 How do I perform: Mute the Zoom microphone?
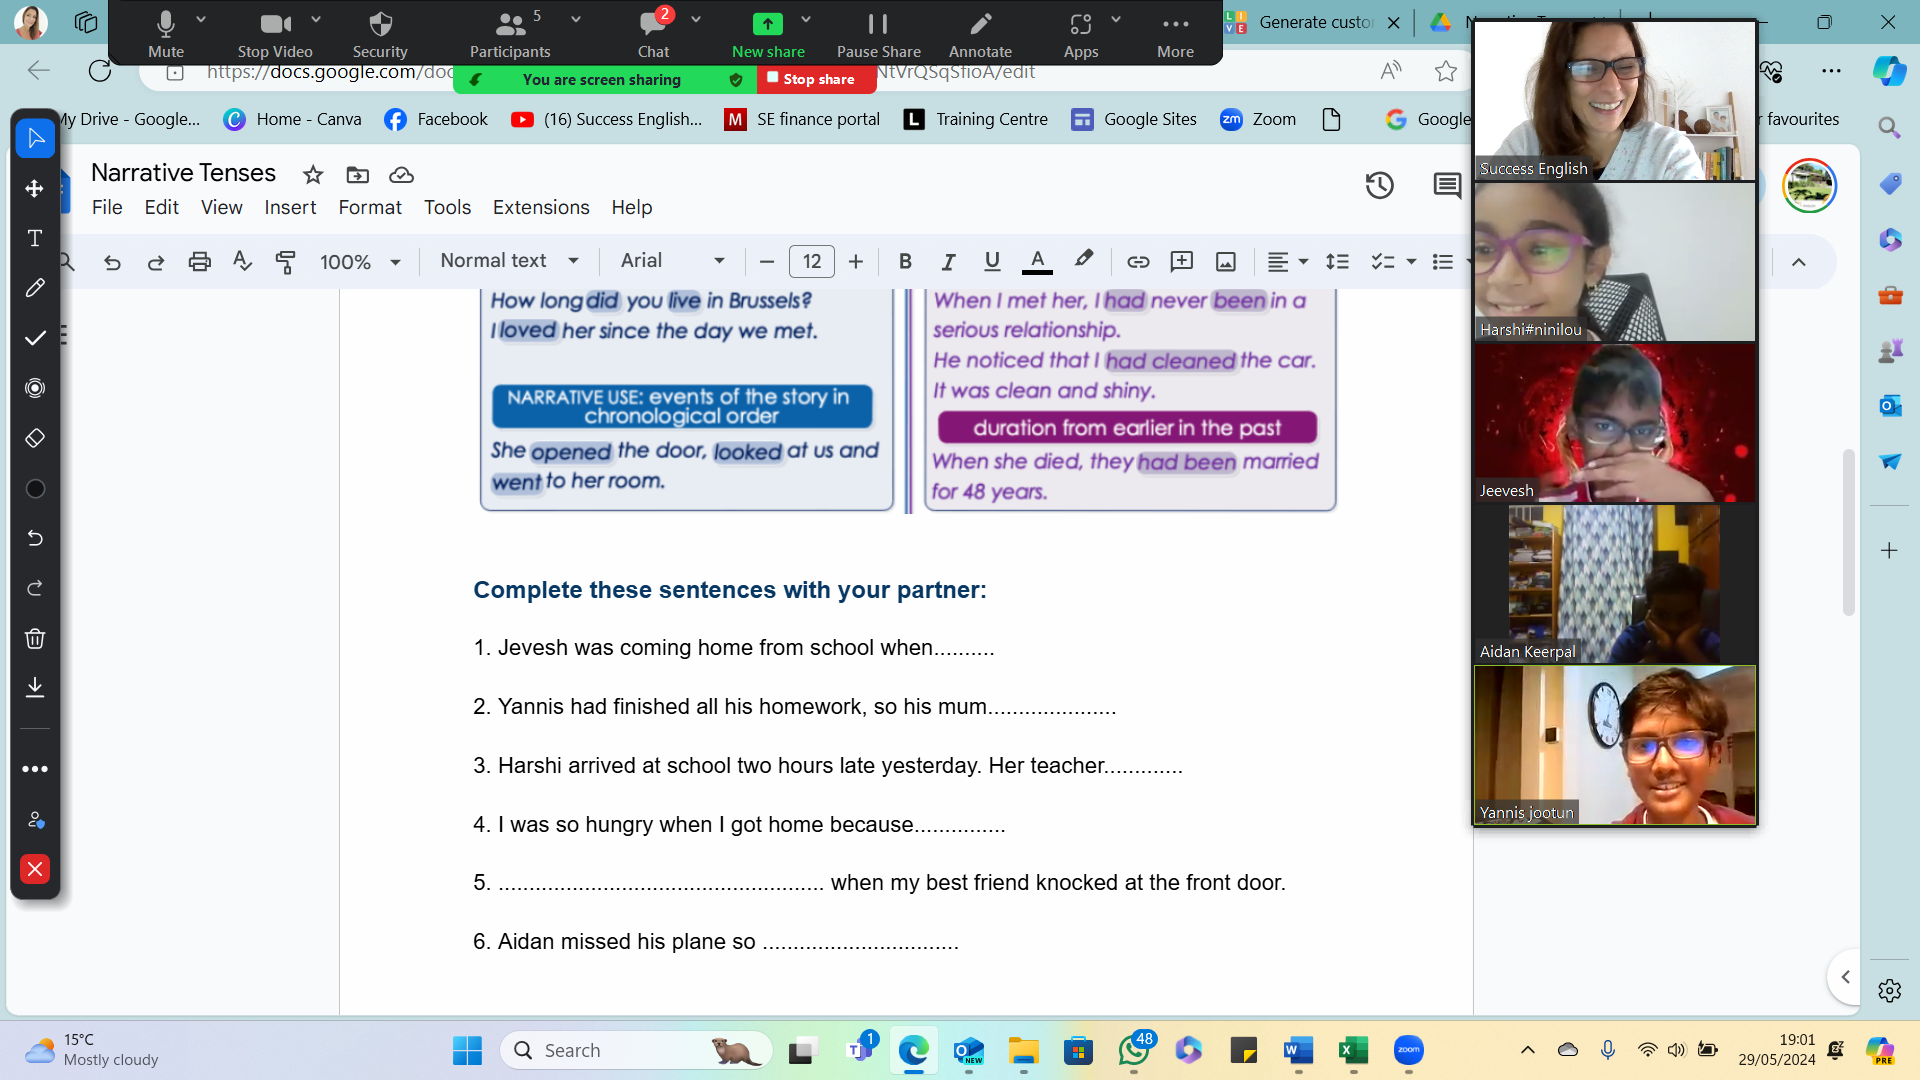click(x=165, y=33)
